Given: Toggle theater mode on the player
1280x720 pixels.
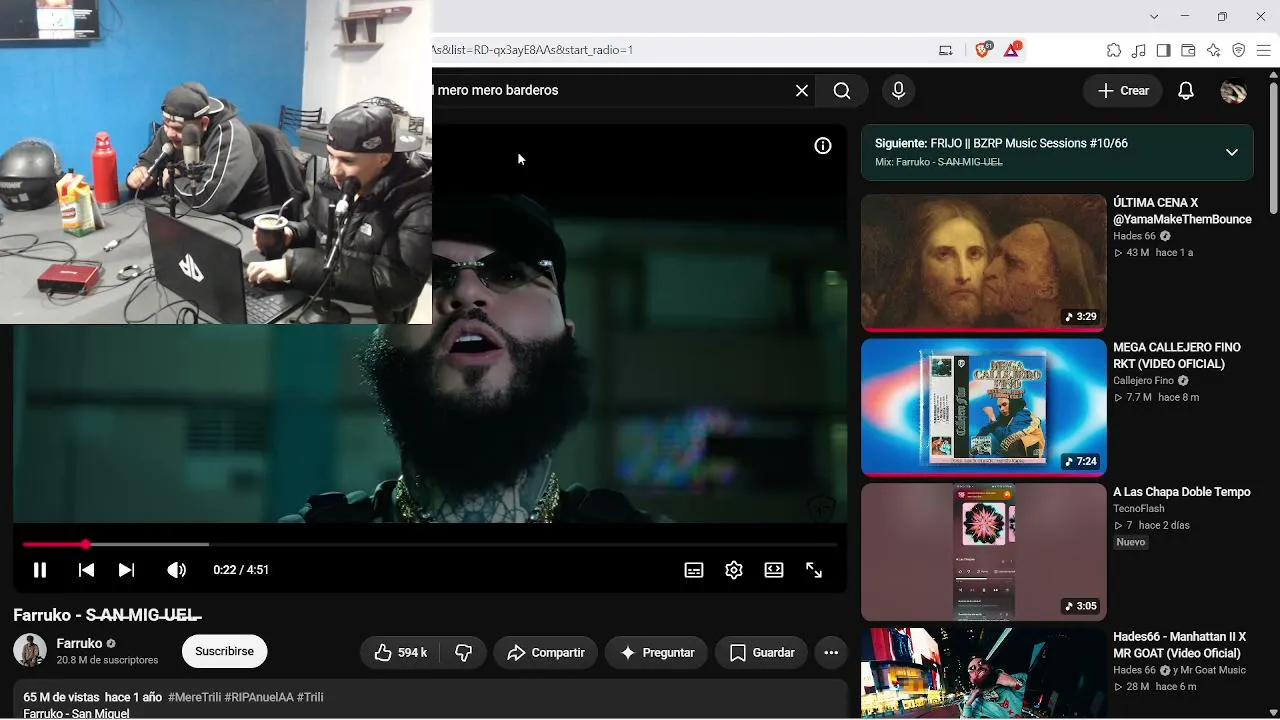Looking at the screenshot, I should (774, 570).
